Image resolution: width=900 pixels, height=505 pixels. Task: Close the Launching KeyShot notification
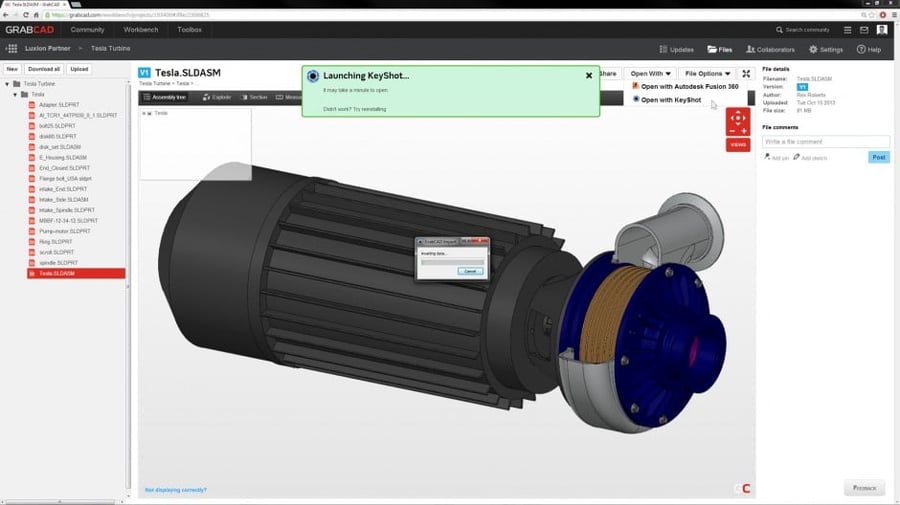(589, 75)
